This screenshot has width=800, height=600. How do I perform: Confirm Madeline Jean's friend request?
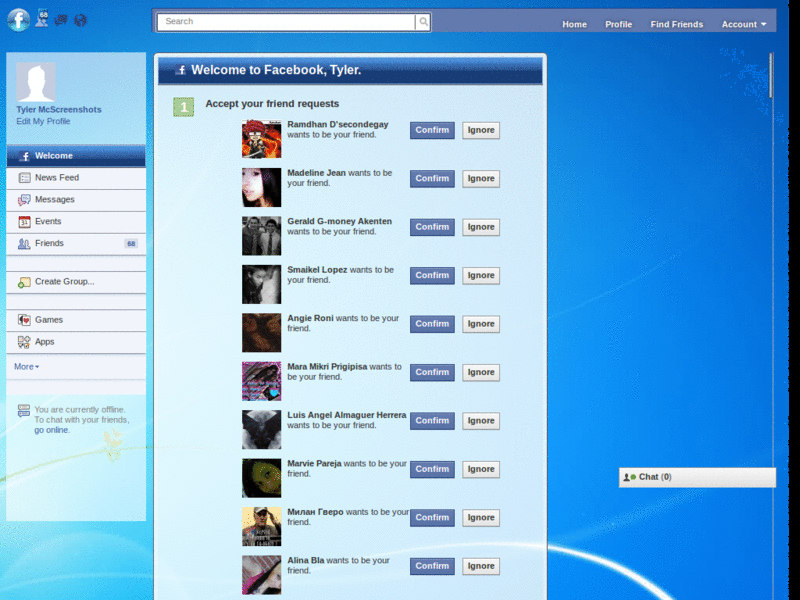[x=431, y=178]
